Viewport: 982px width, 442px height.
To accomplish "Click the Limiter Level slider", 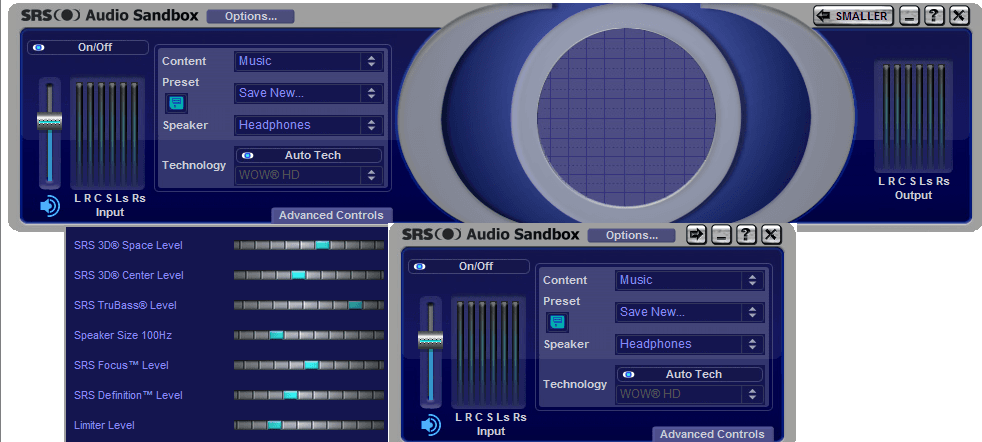I will click(x=309, y=425).
